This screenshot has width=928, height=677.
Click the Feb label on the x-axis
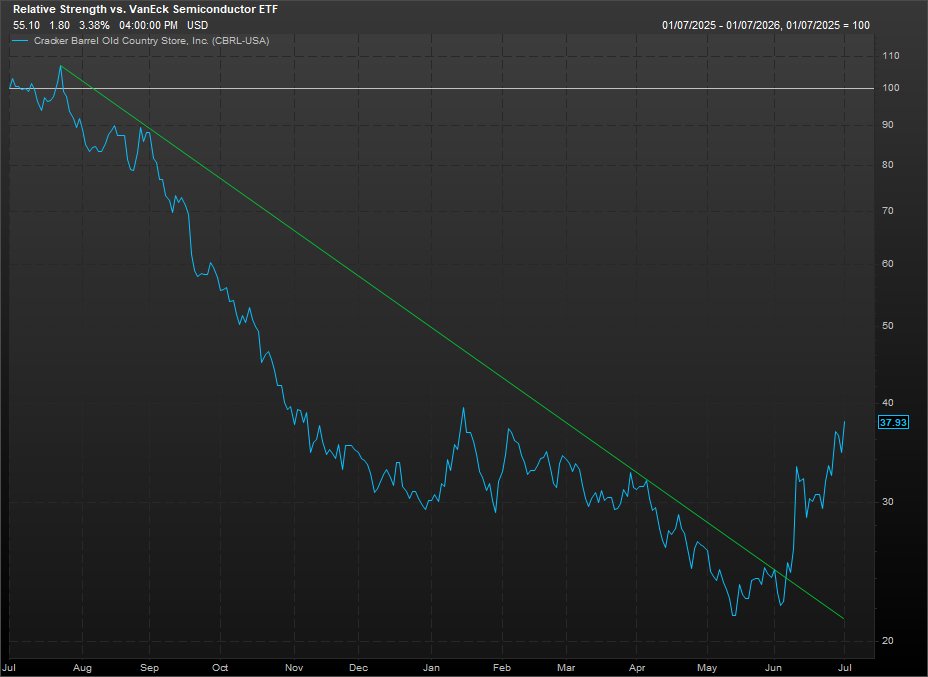click(501, 668)
